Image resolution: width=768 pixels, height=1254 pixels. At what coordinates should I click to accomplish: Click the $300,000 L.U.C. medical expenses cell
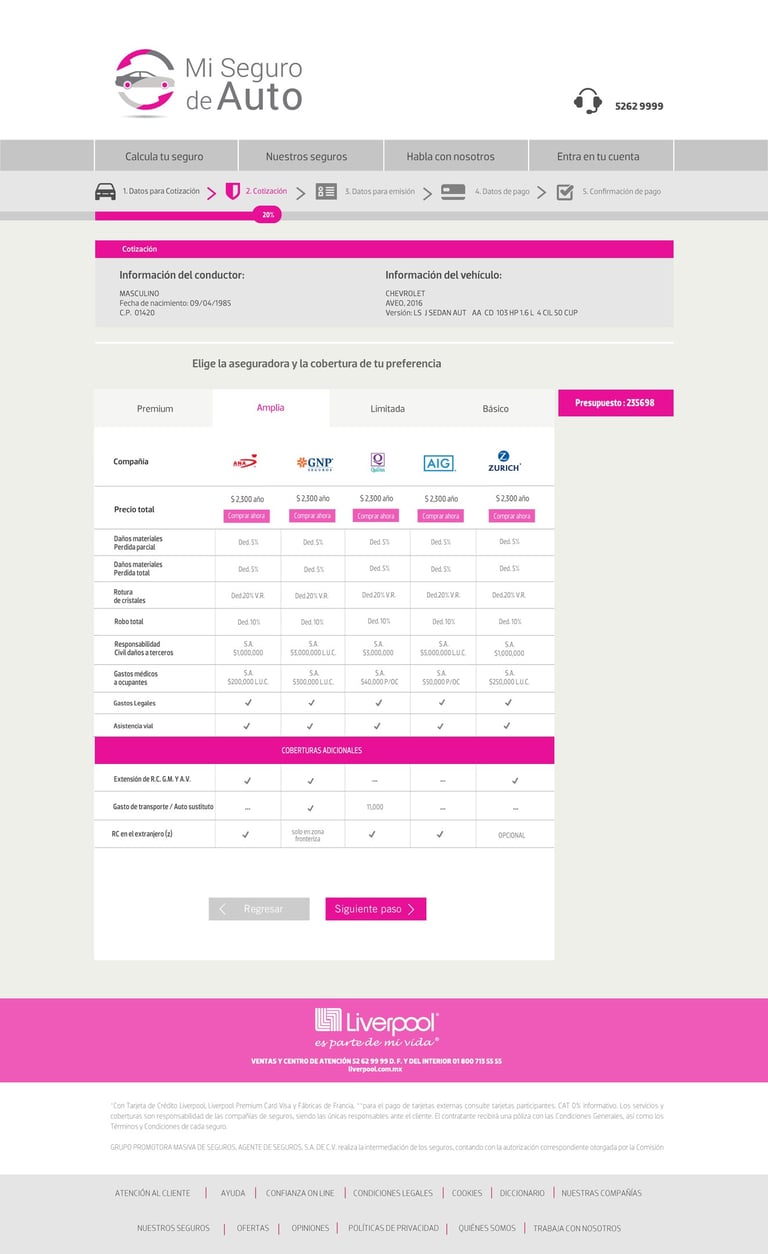point(314,678)
